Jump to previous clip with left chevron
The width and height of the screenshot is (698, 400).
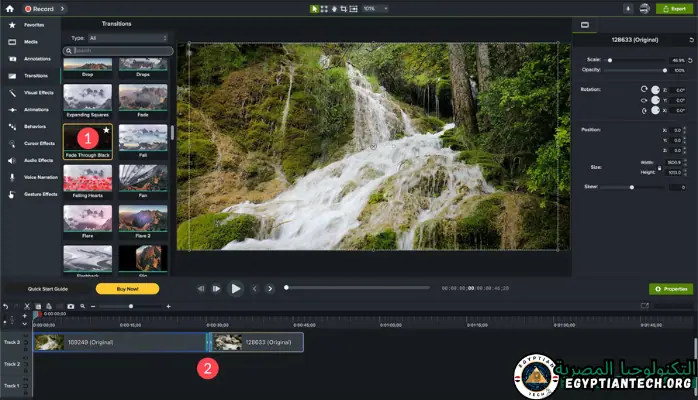click(255, 289)
